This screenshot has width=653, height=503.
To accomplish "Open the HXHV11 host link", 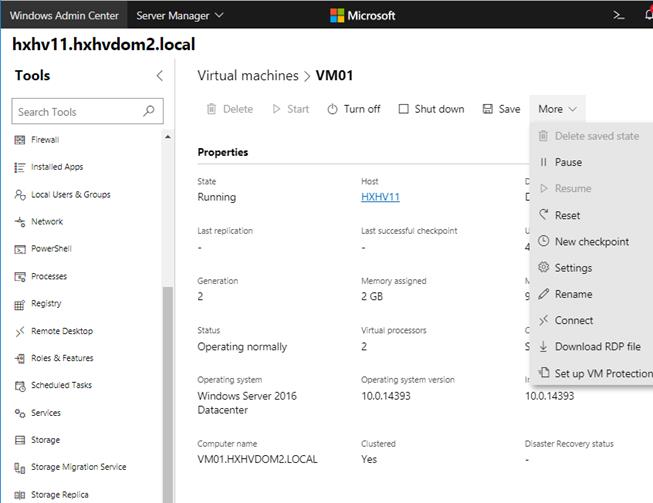I will click(380, 197).
